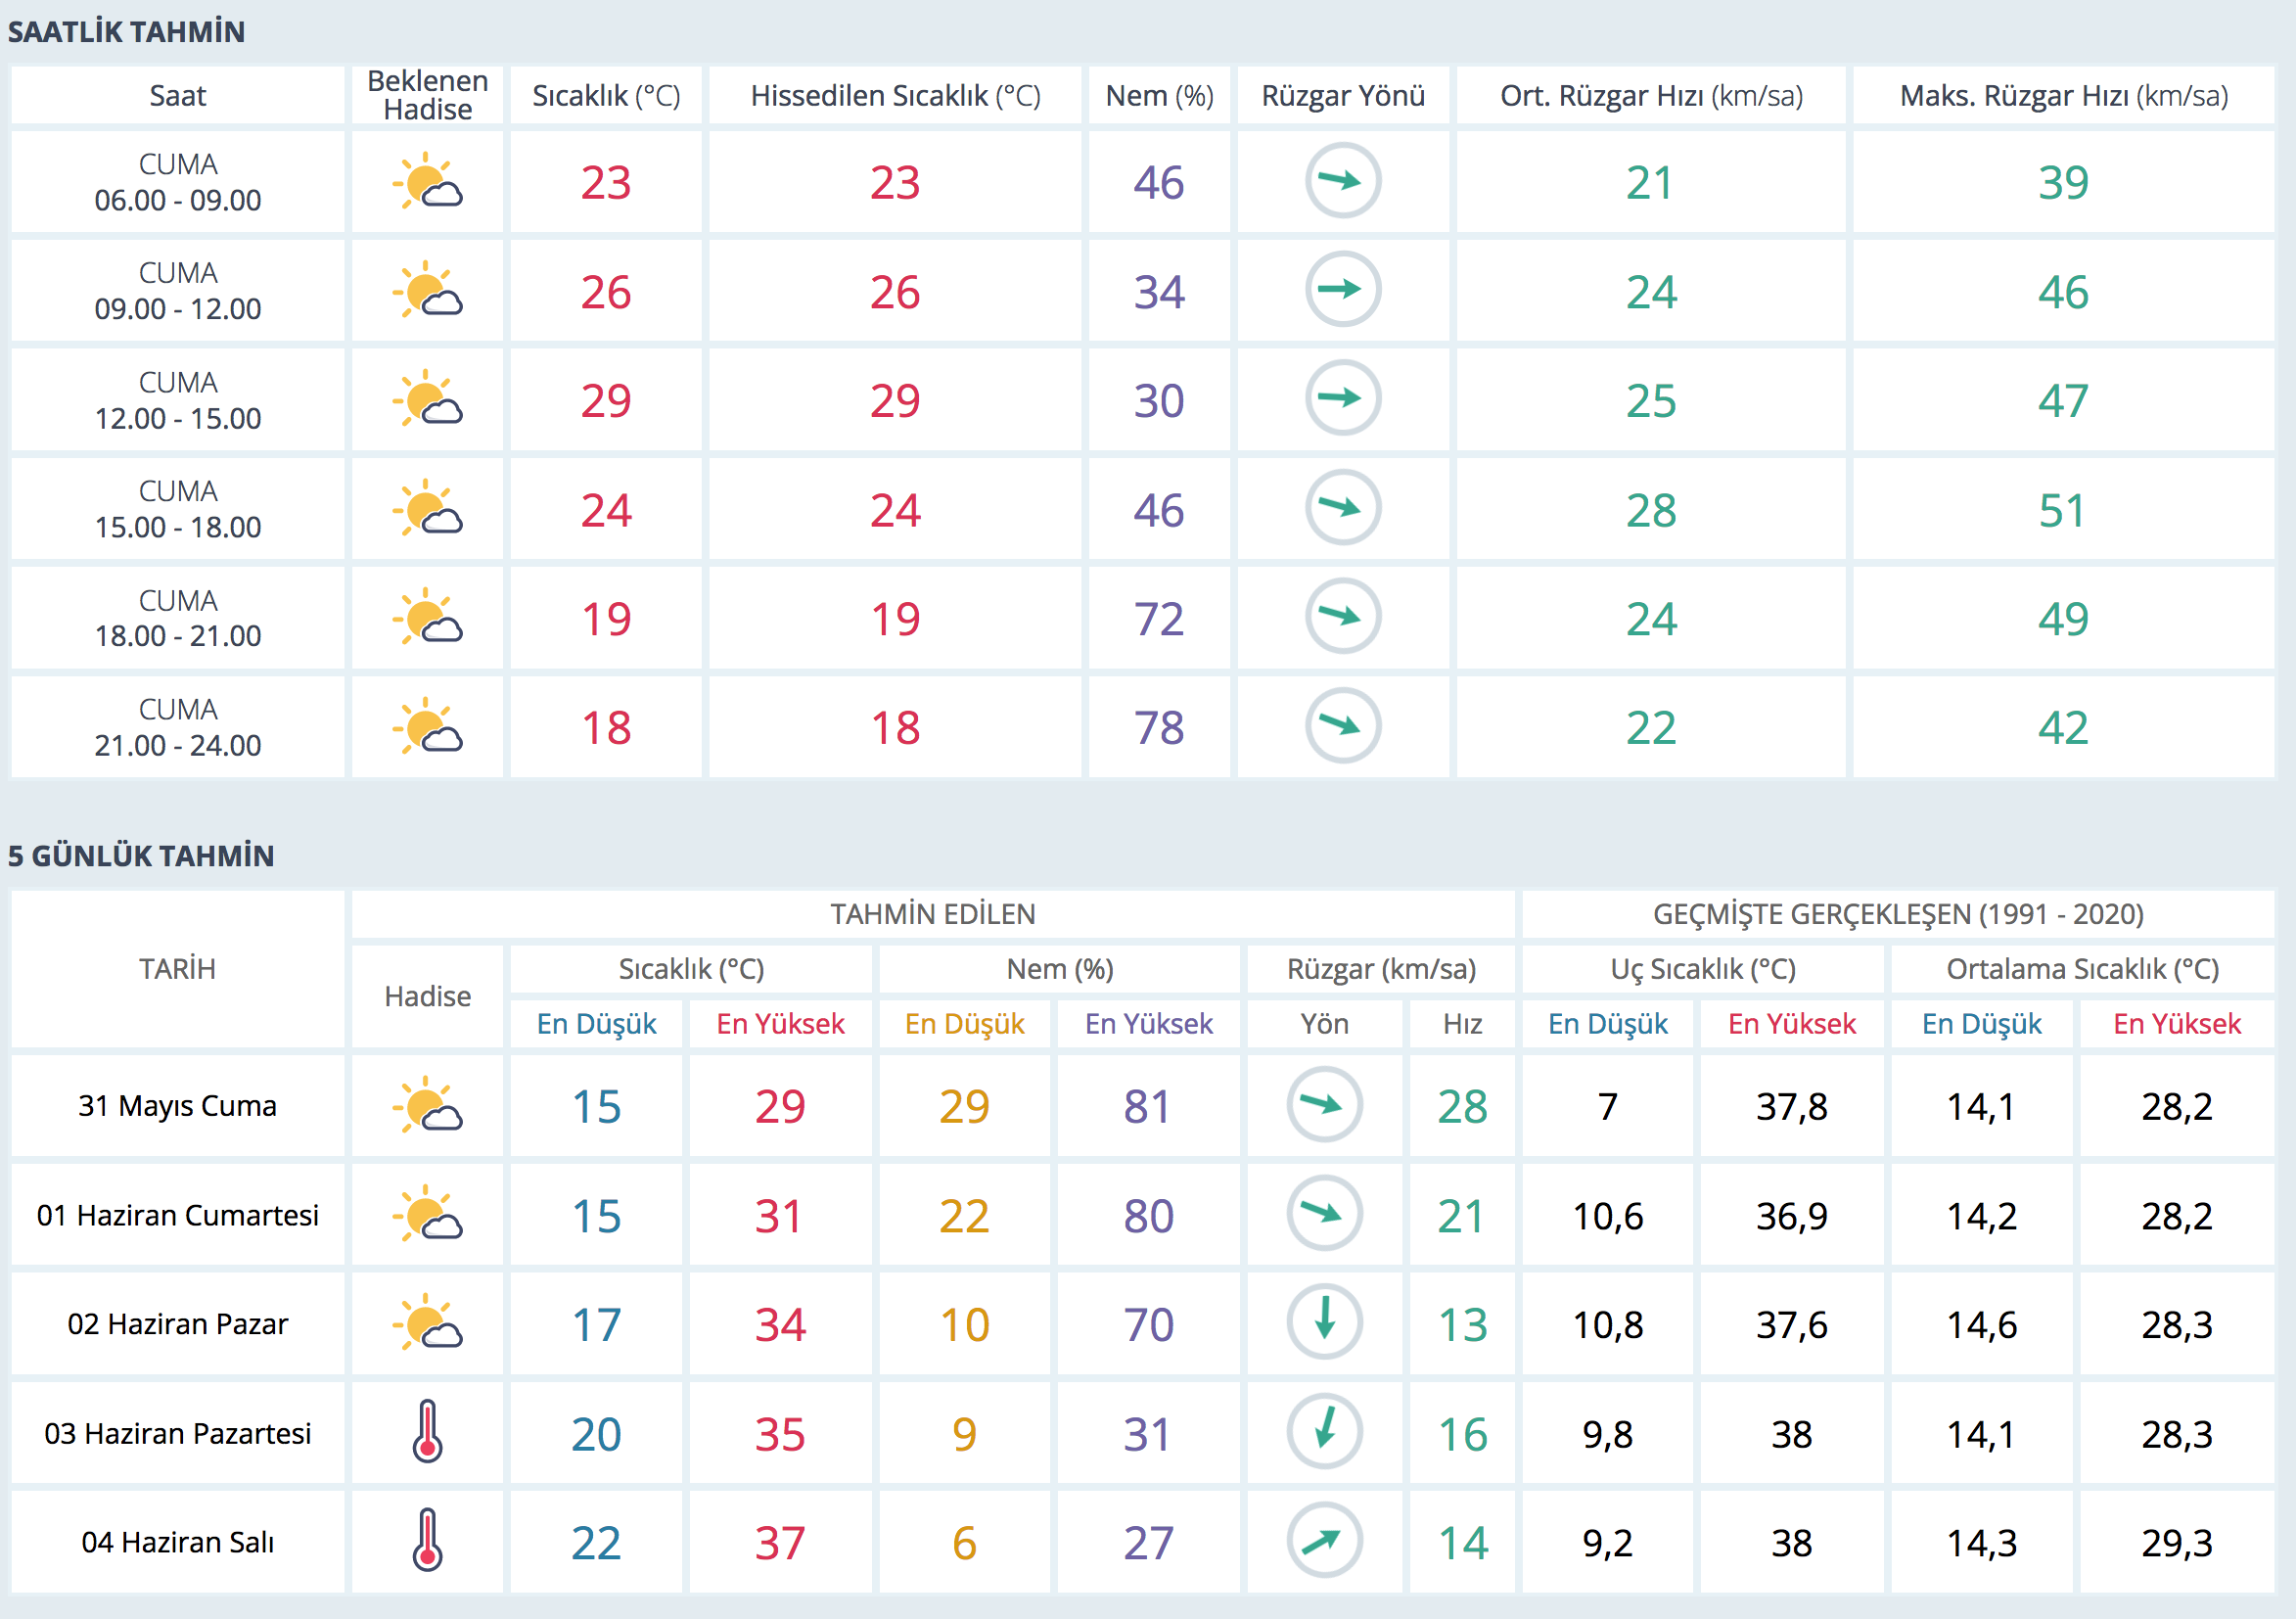This screenshot has height=1619, width=2296.
Task: Click weather icon for CUMA 18.00 - 21.00
Action: 428,617
